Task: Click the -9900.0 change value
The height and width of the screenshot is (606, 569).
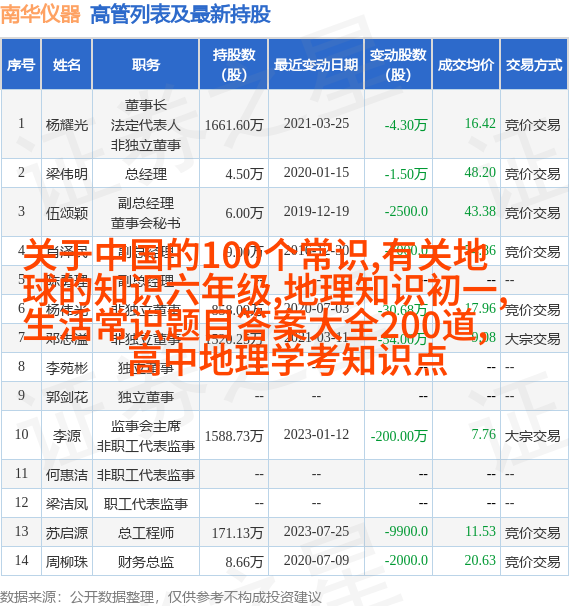Action: click(x=406, y=531)
